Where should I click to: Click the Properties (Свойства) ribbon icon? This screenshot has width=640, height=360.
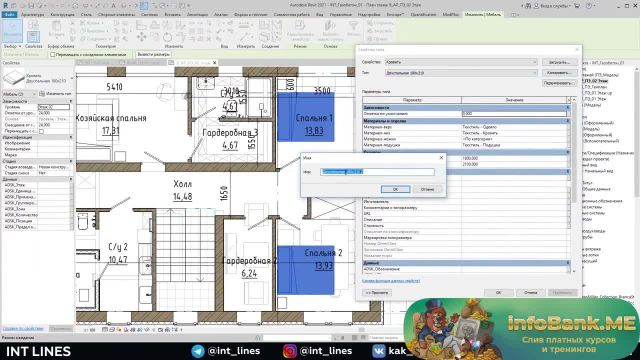33,36
